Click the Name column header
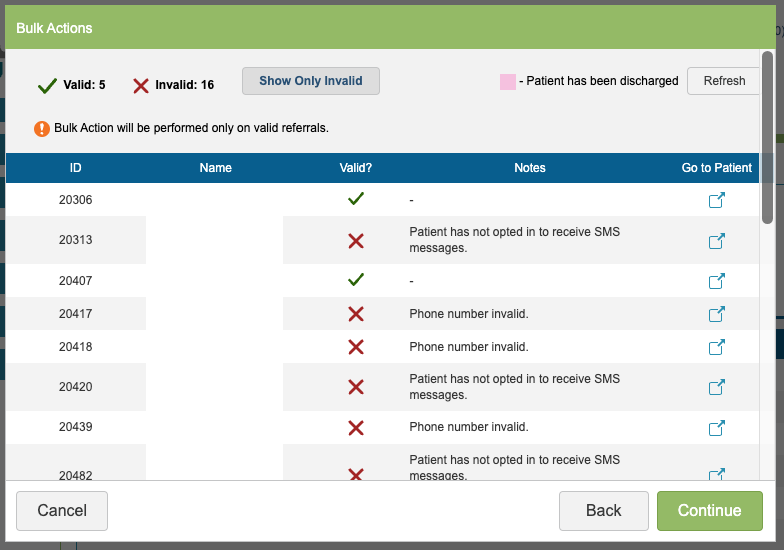Viewport: 784px width, 550px height. (x=215, y=168)
